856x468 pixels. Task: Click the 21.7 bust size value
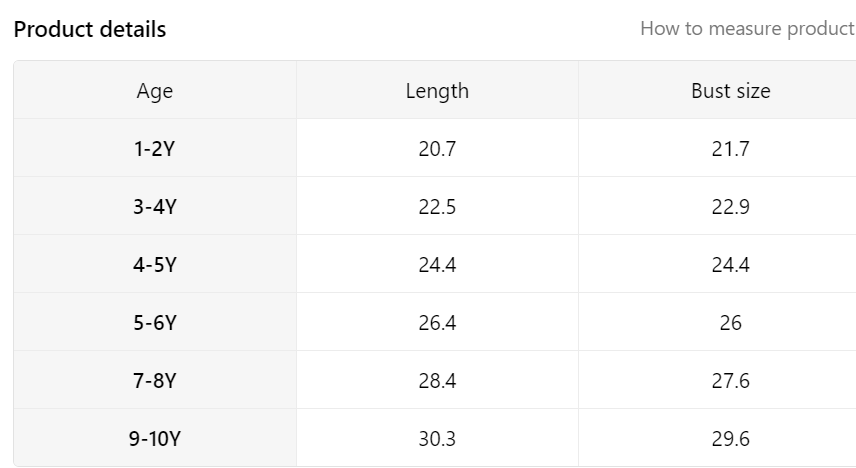tap(731, 149)
